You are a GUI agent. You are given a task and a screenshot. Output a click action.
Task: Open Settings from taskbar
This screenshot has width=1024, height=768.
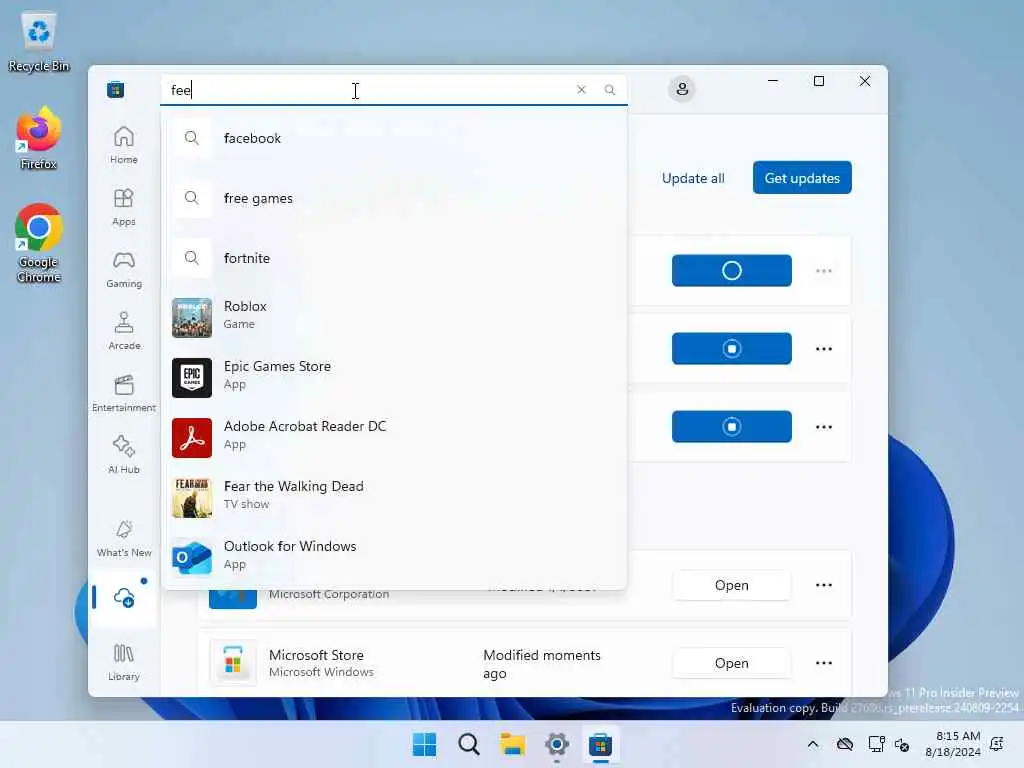(x=556, y=744)
